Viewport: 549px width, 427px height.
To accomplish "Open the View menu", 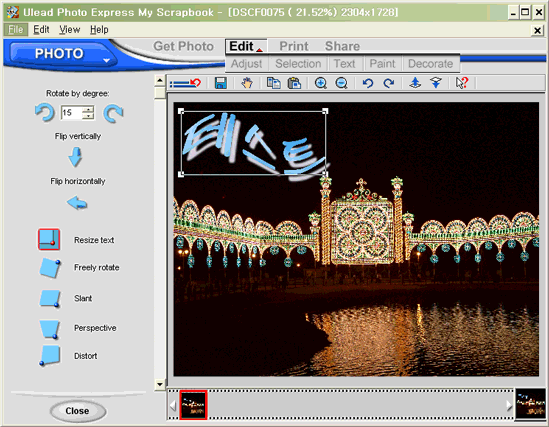I will pos(69,30).
